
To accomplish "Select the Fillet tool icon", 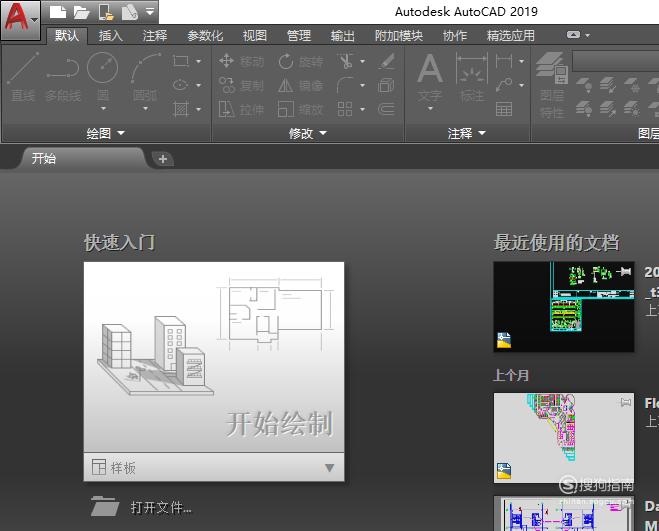I will coord(345,85).
